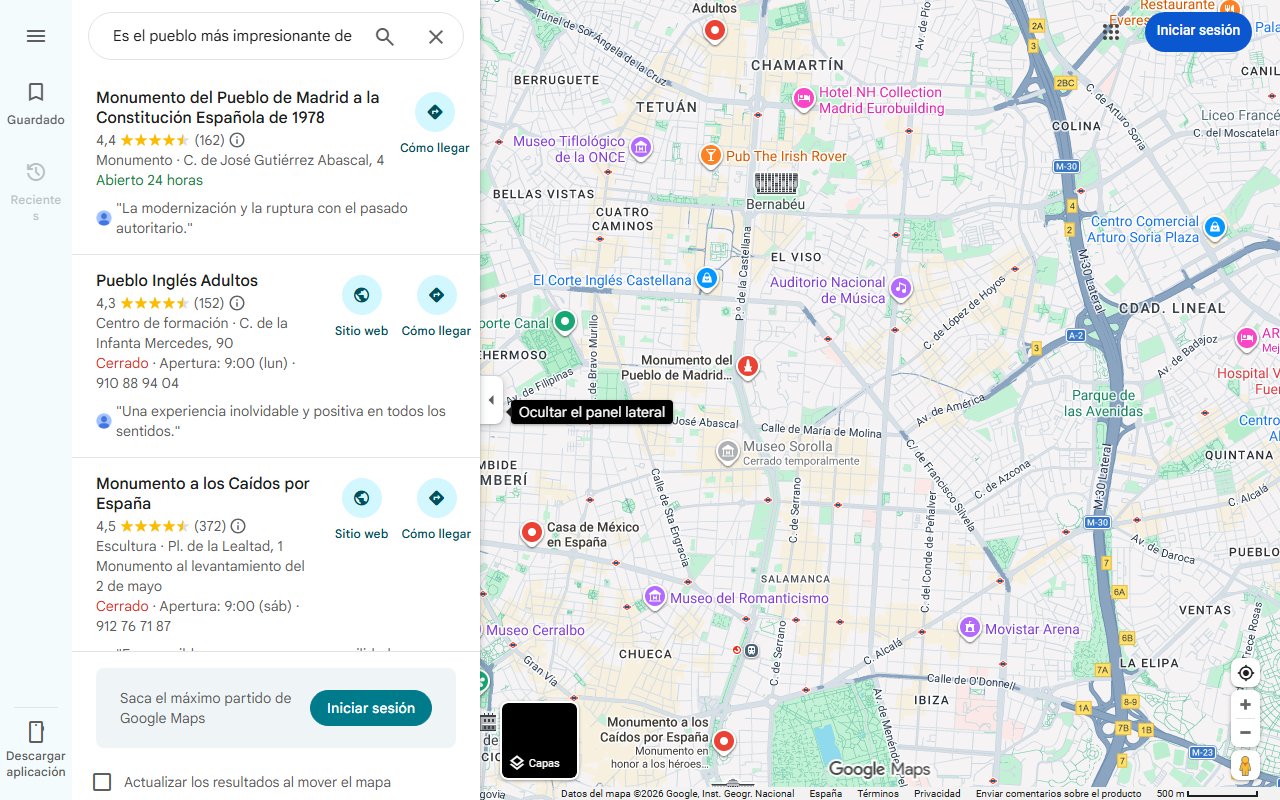This screenshot has height=800, width=1280.
Task: Sign in via top-right Iniciar sesión button
Action: (1197, 31)
